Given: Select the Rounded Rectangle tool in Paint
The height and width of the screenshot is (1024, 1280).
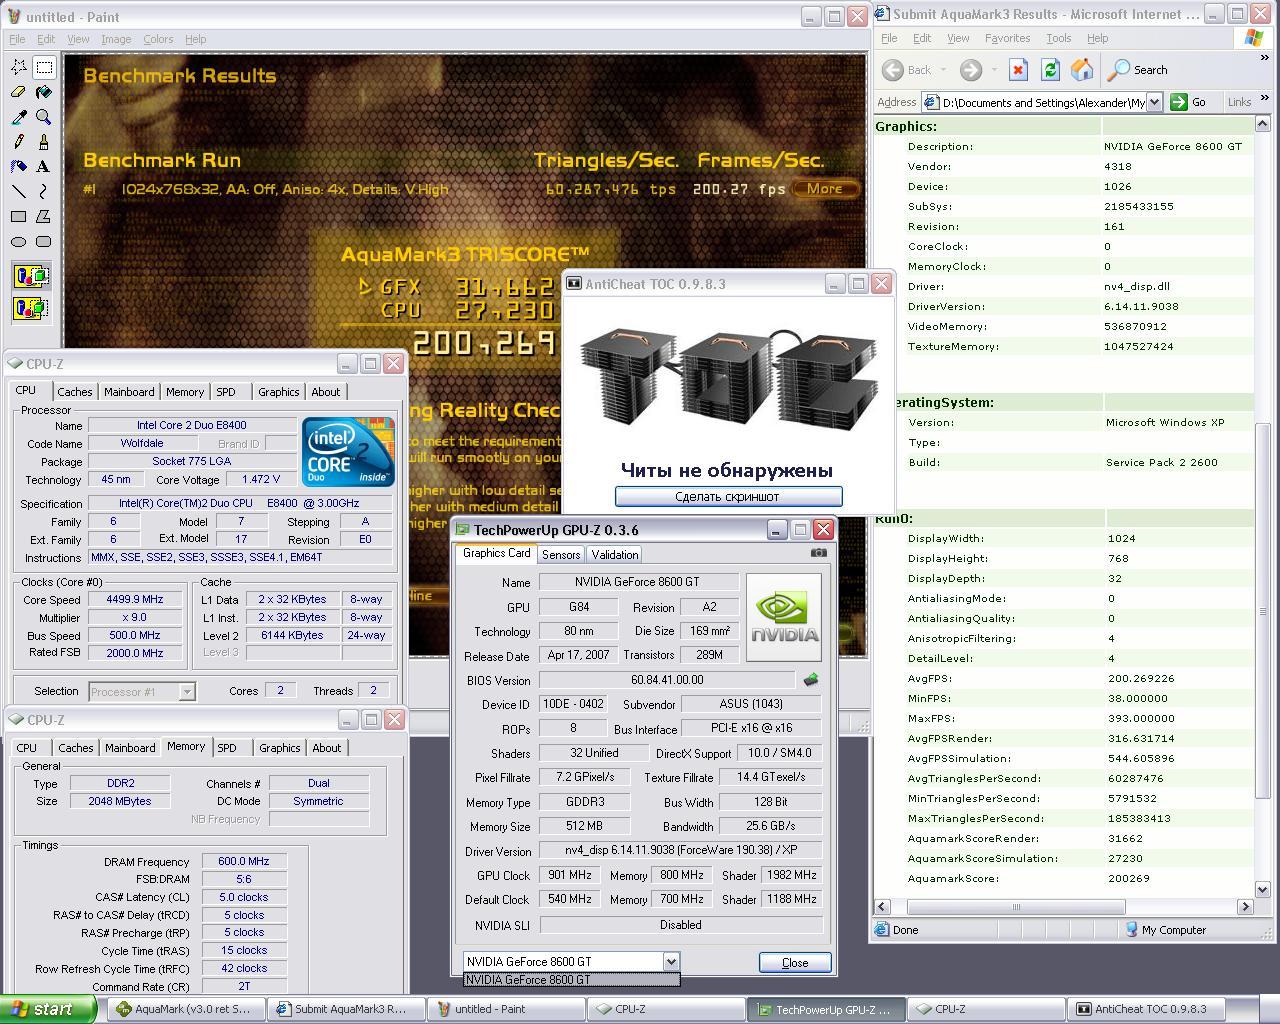Looking at the screenshot, I should (x=44, y=241).
